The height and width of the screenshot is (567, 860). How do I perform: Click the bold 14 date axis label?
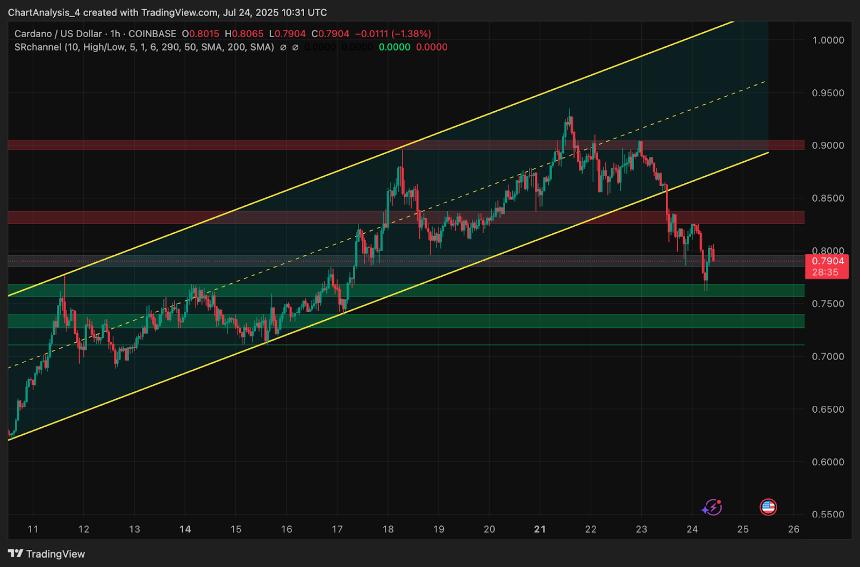(x=185, y=529)
